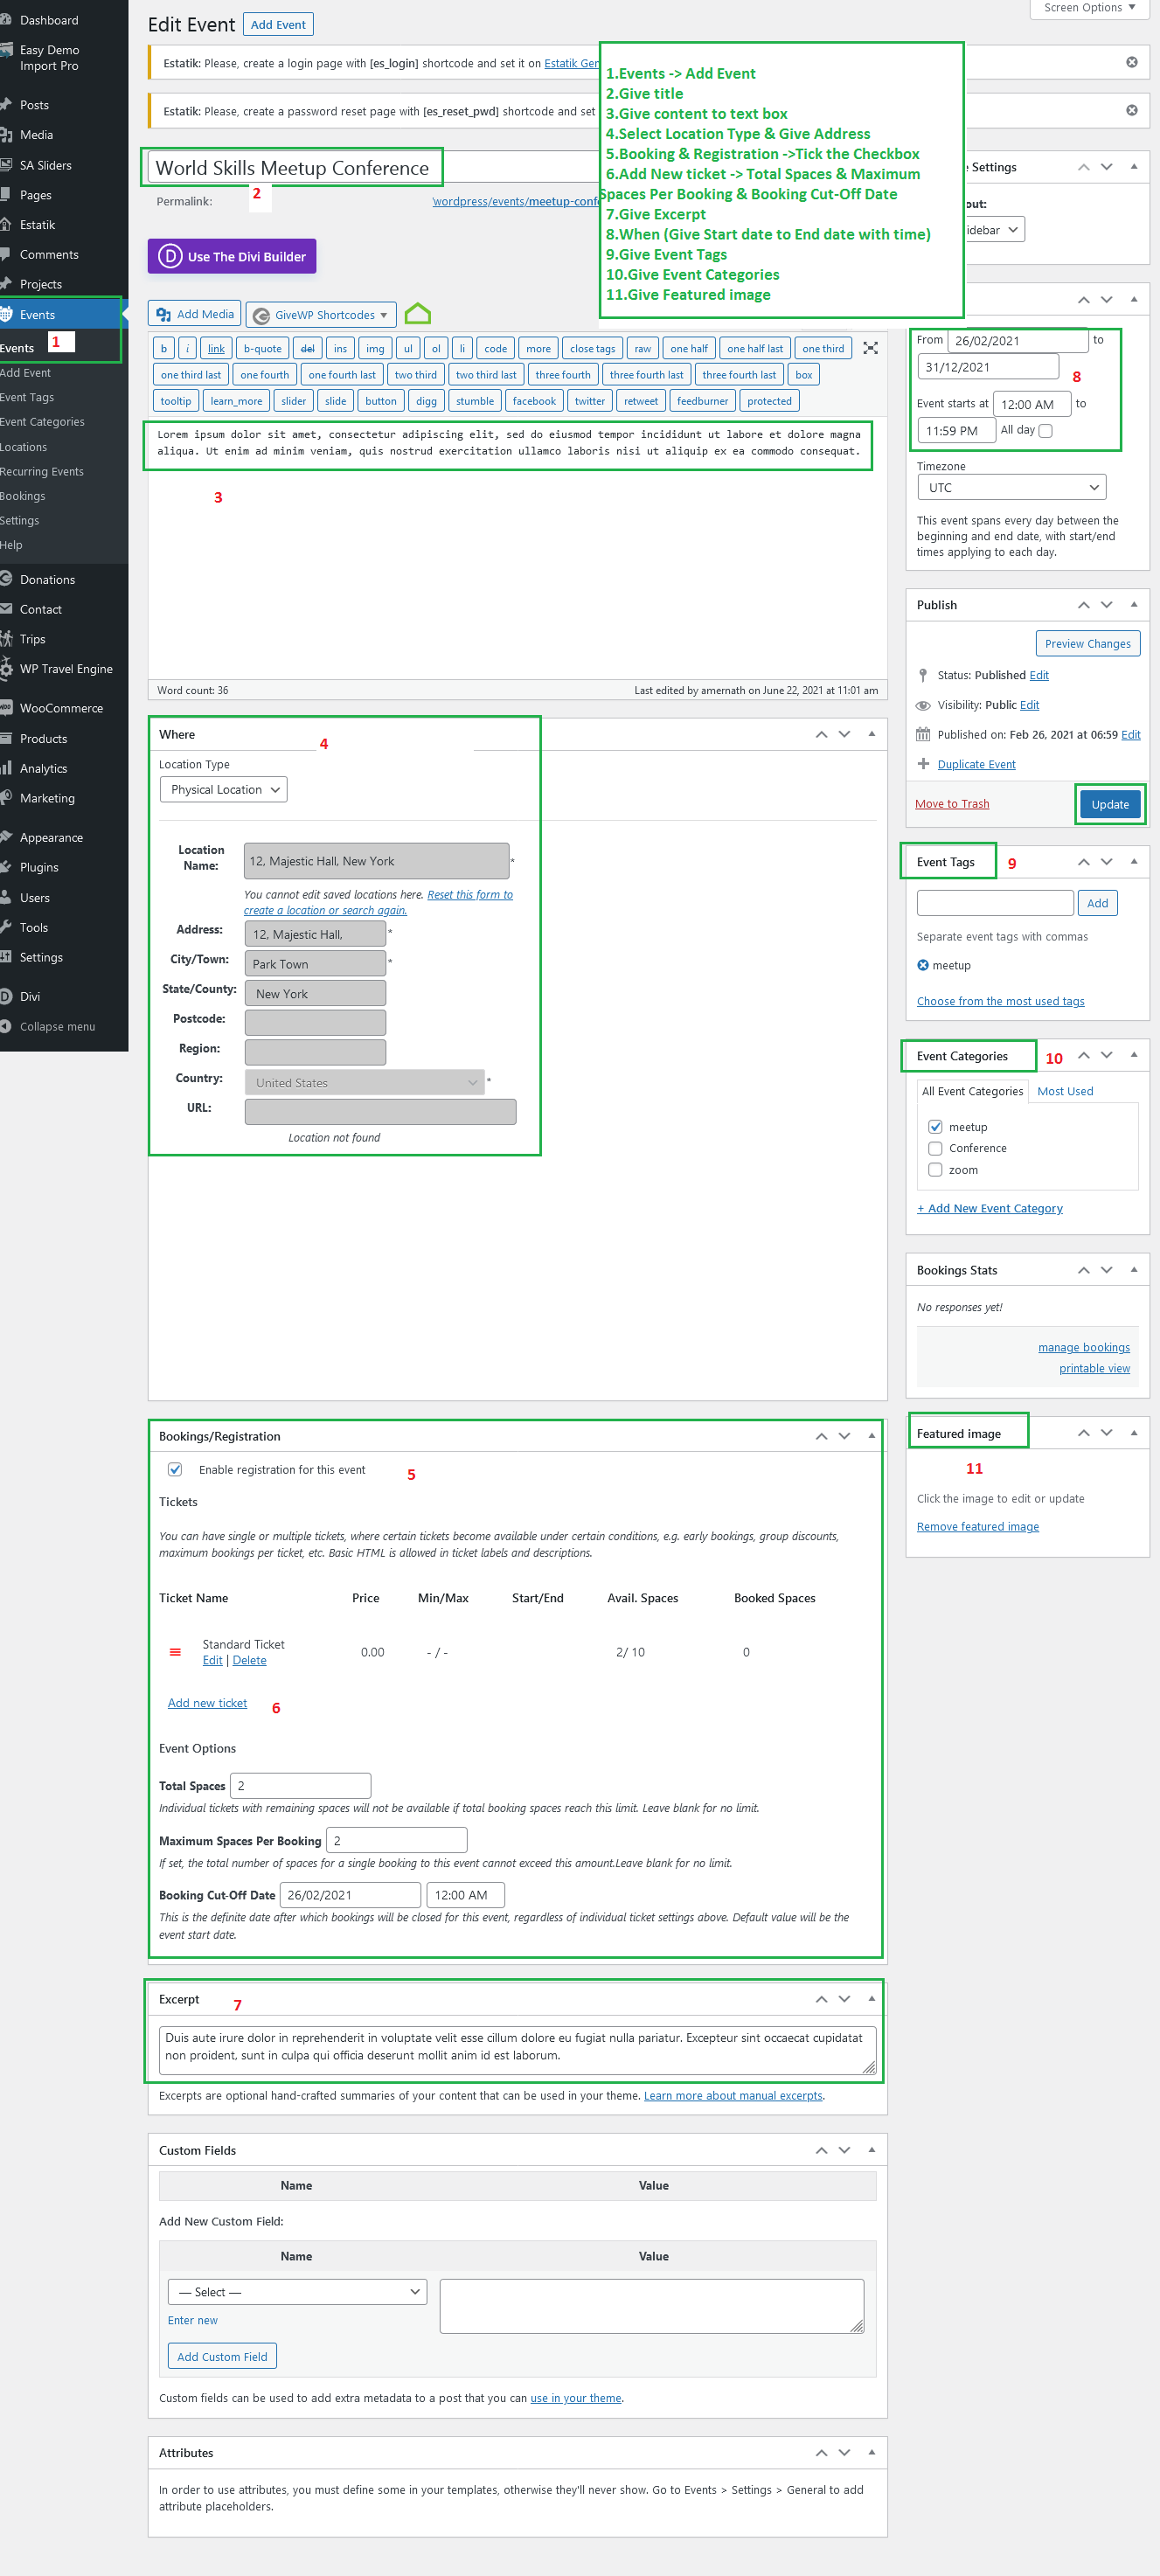Click the b-quote editor button
1160x2576 pixels.
262,348
